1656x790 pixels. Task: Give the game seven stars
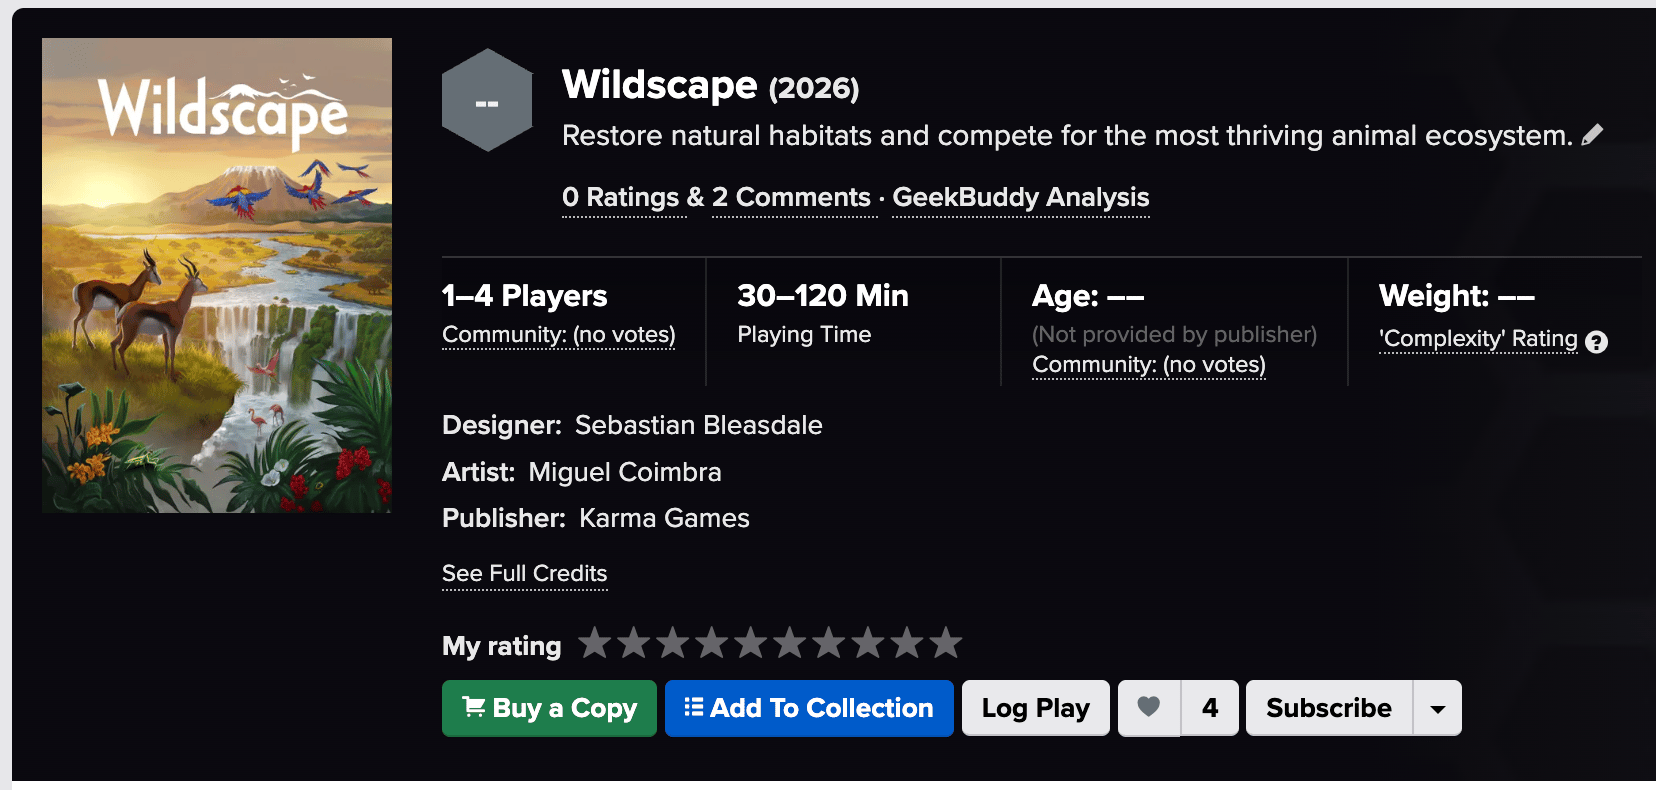click(829, 643)
